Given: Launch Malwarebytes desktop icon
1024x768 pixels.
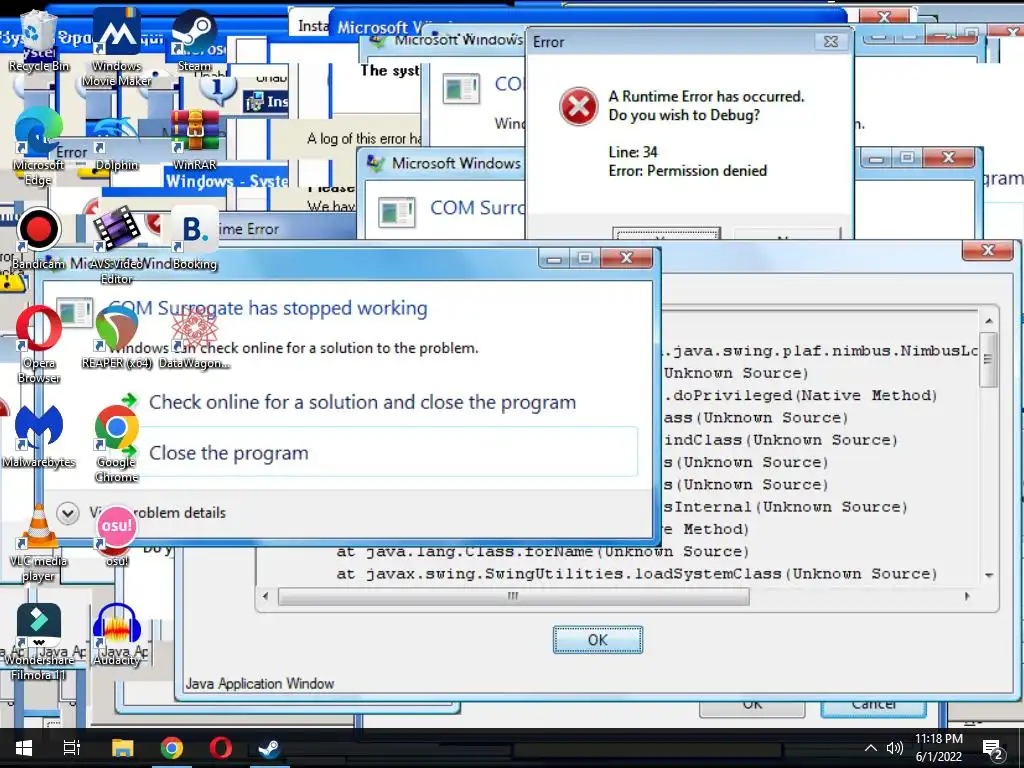Looking at the screenshot, I should point(39,435).
